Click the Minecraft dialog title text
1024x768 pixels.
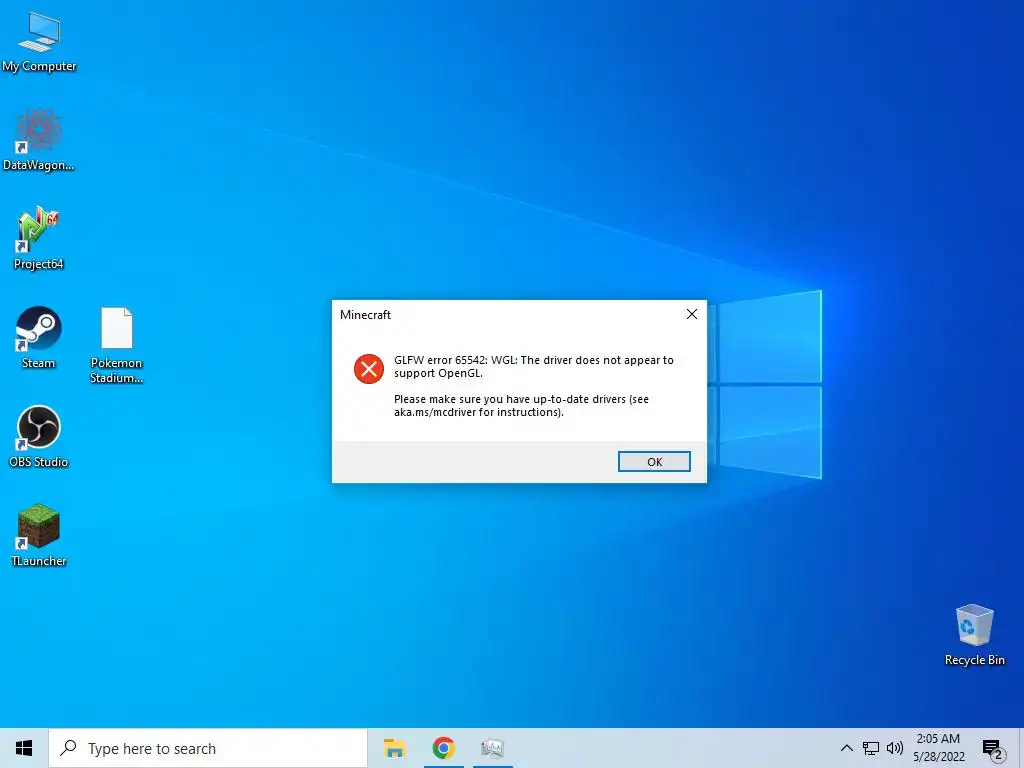(x=365, y=315)
